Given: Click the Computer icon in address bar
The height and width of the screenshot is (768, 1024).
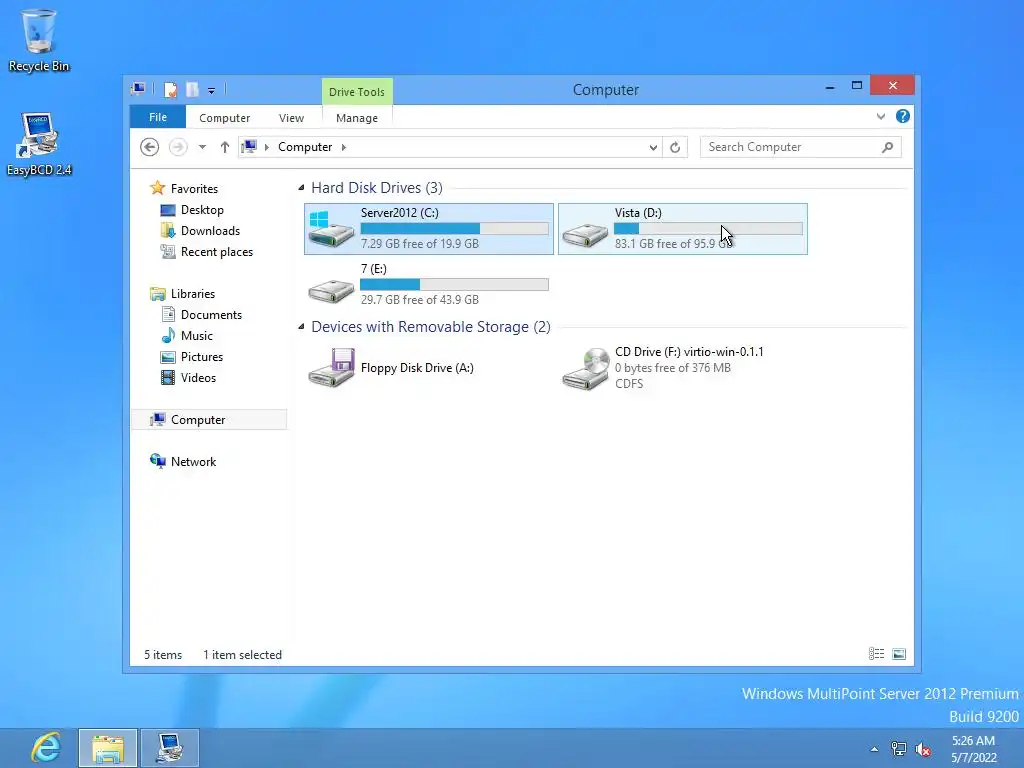Looking at the screenshot, I should (x=249, y=146).
